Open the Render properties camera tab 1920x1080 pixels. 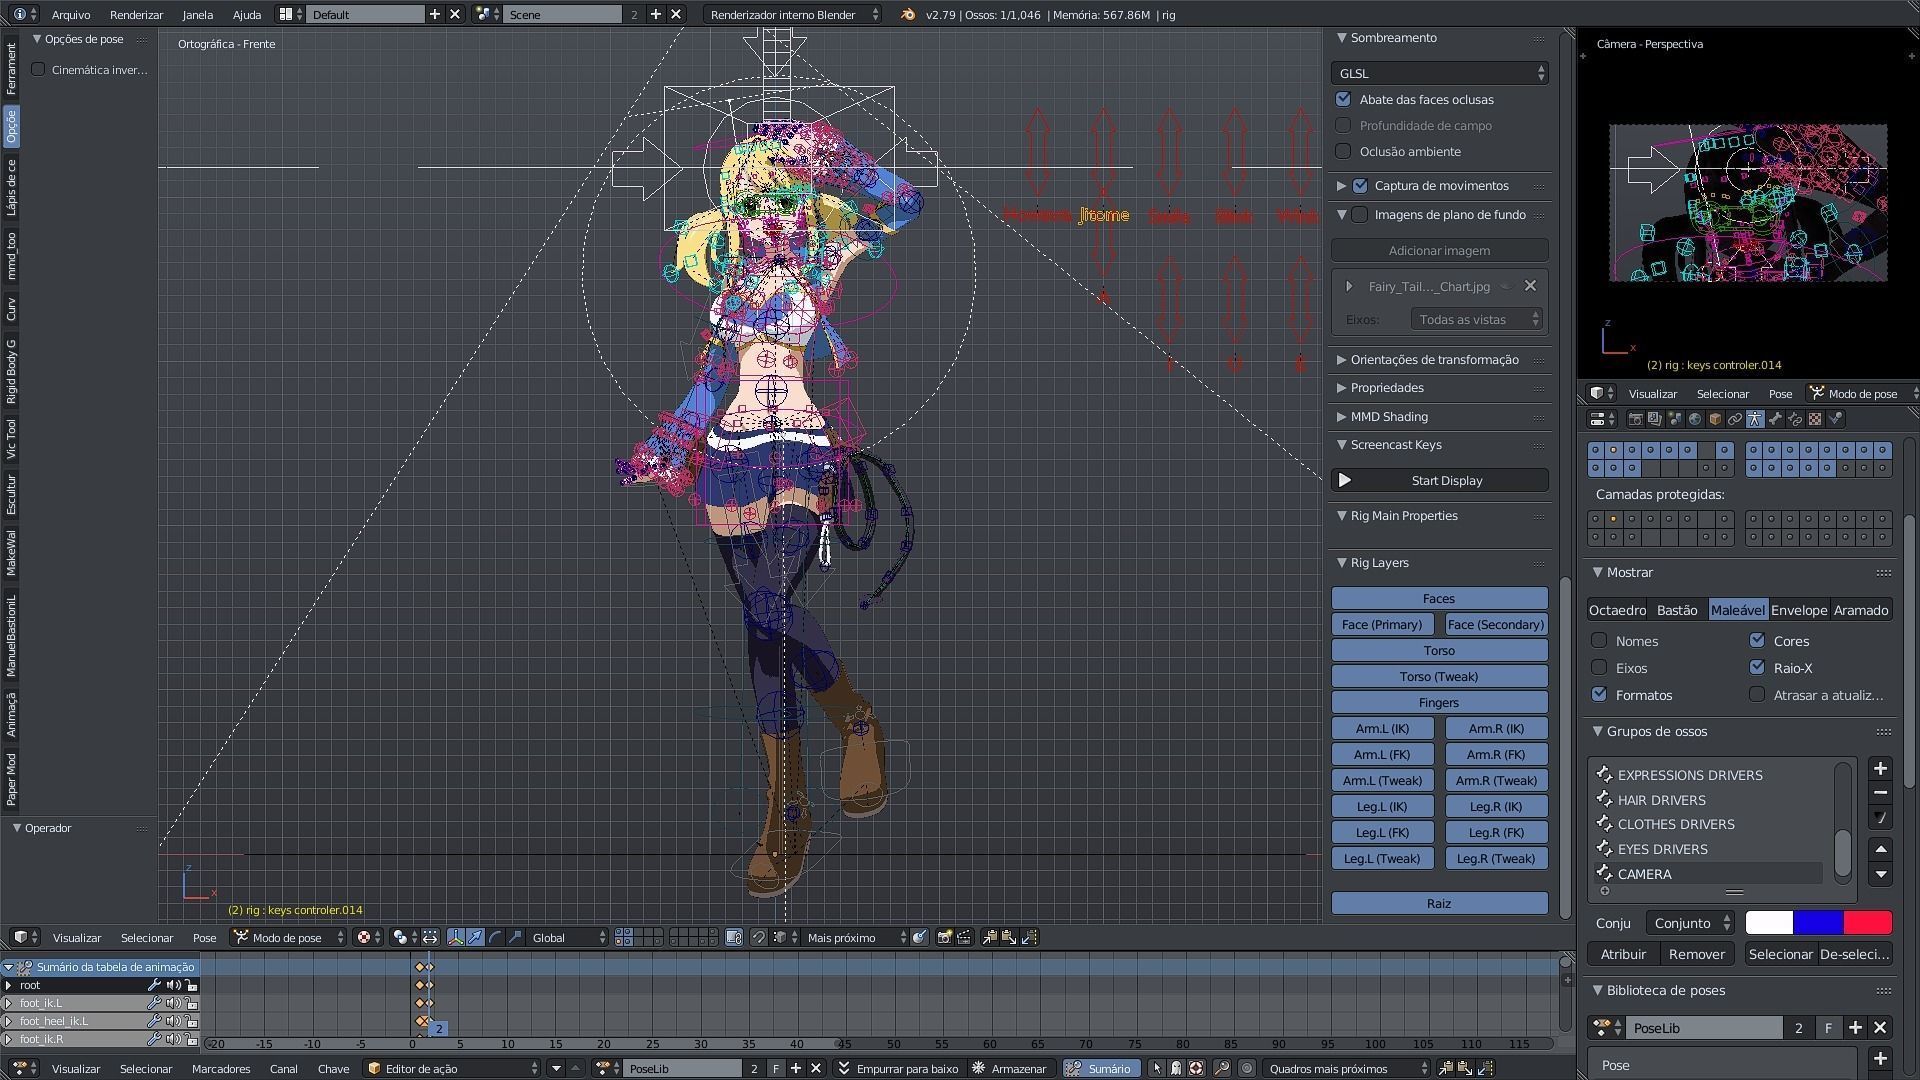point(1636,419)
